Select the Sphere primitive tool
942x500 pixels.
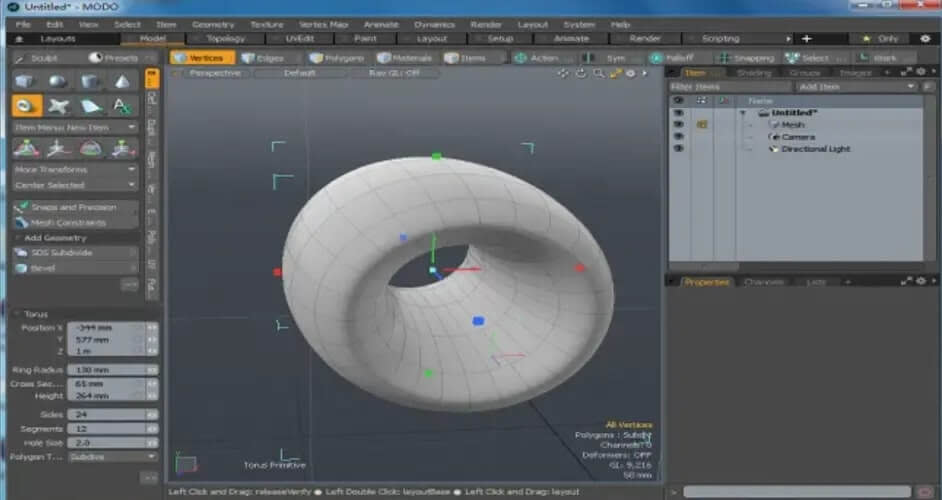point(58,81)
